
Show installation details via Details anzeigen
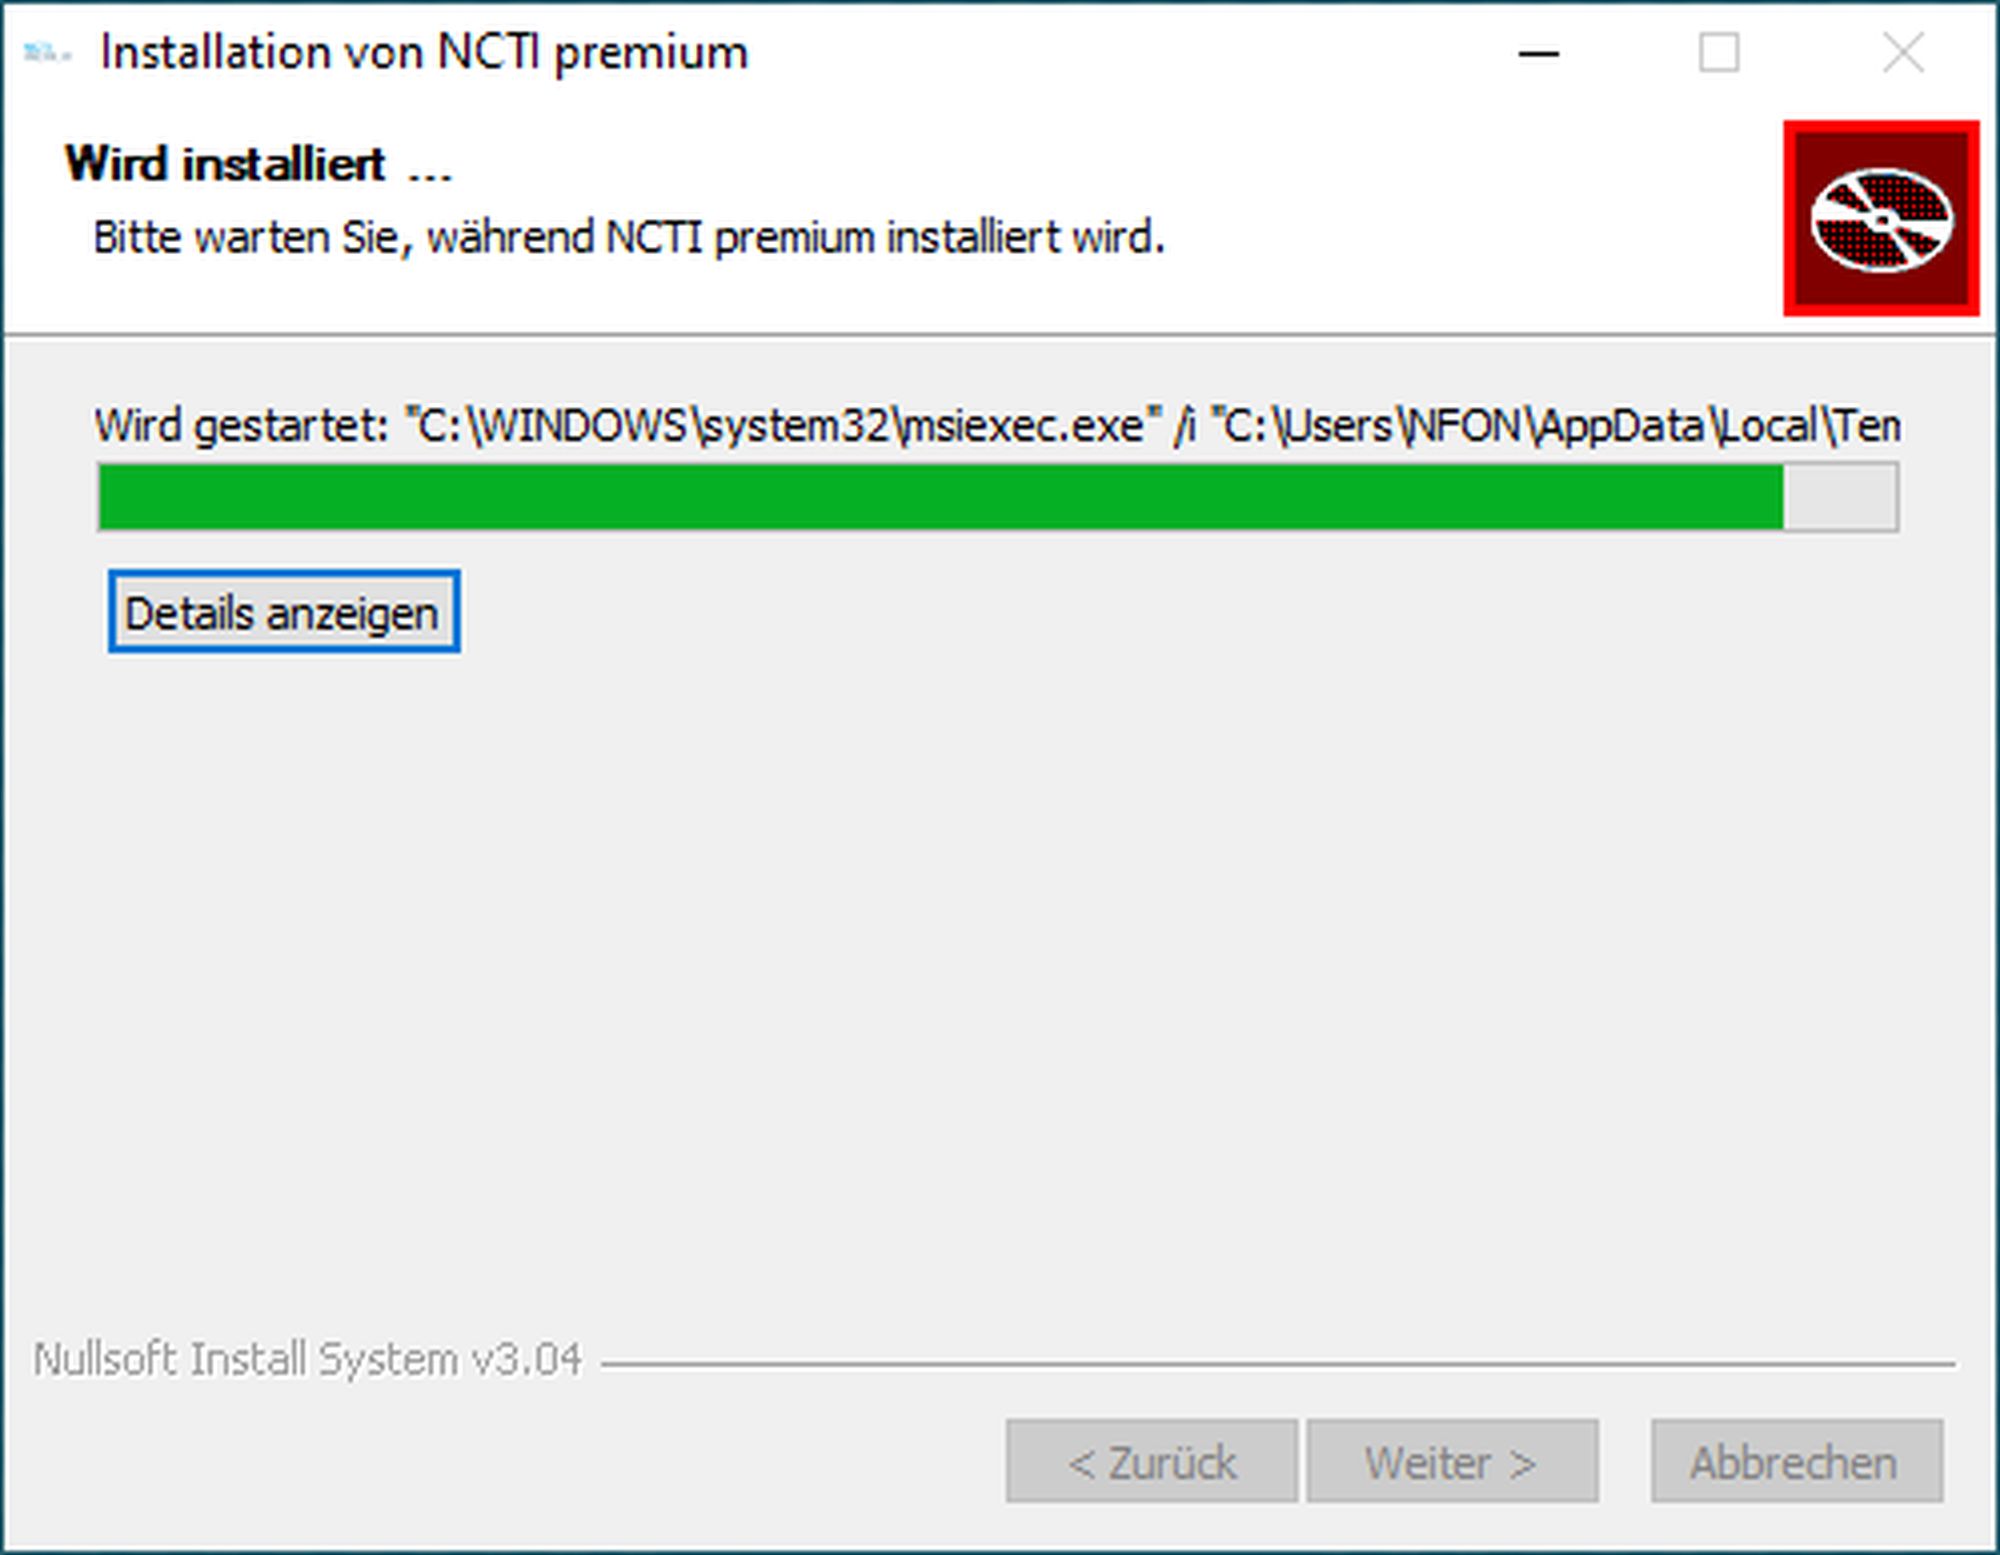click(x=284, y=612)
